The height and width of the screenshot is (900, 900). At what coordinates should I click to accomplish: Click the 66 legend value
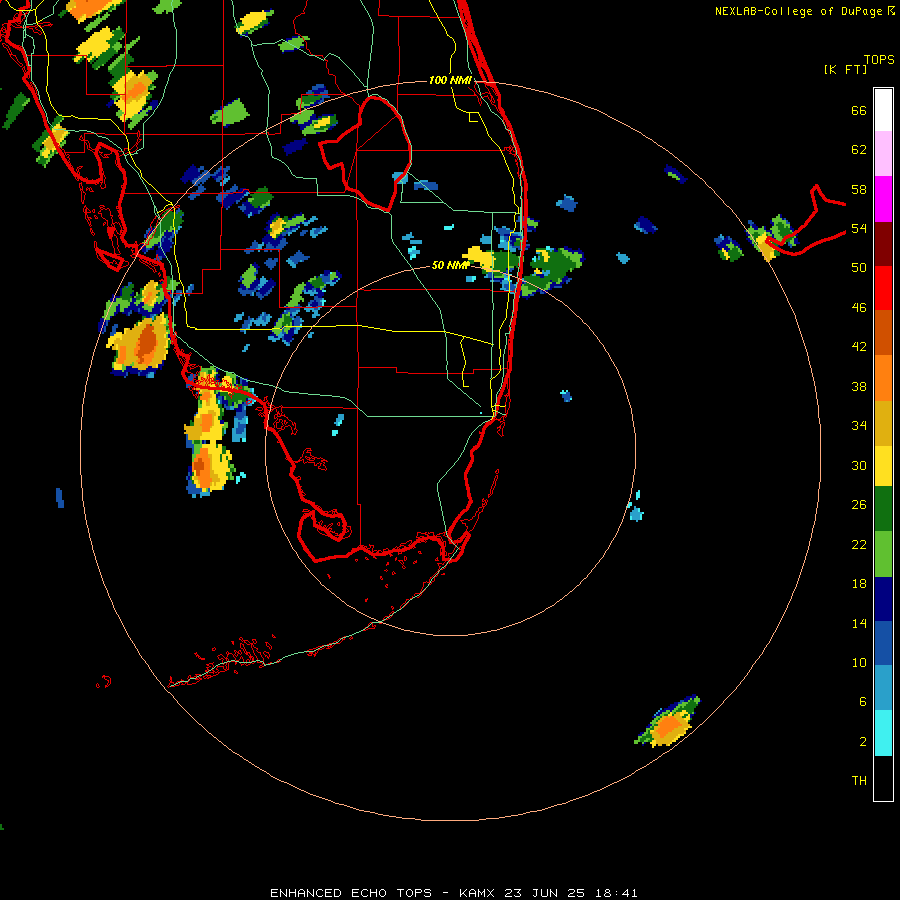coord(859,110)
